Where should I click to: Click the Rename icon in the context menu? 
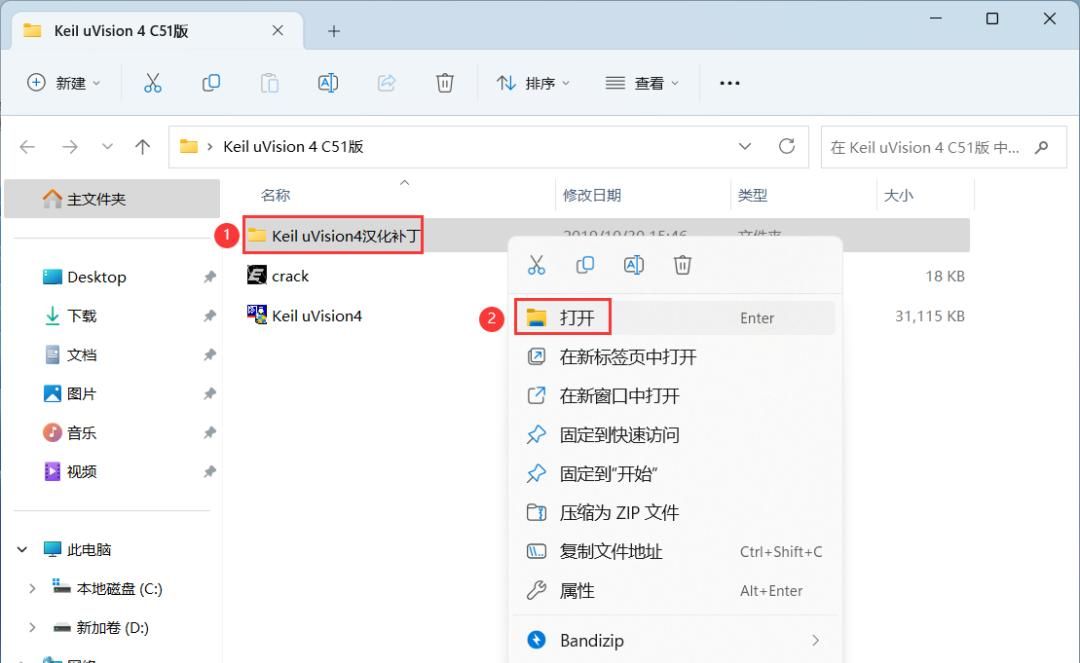tap(635, 265)
